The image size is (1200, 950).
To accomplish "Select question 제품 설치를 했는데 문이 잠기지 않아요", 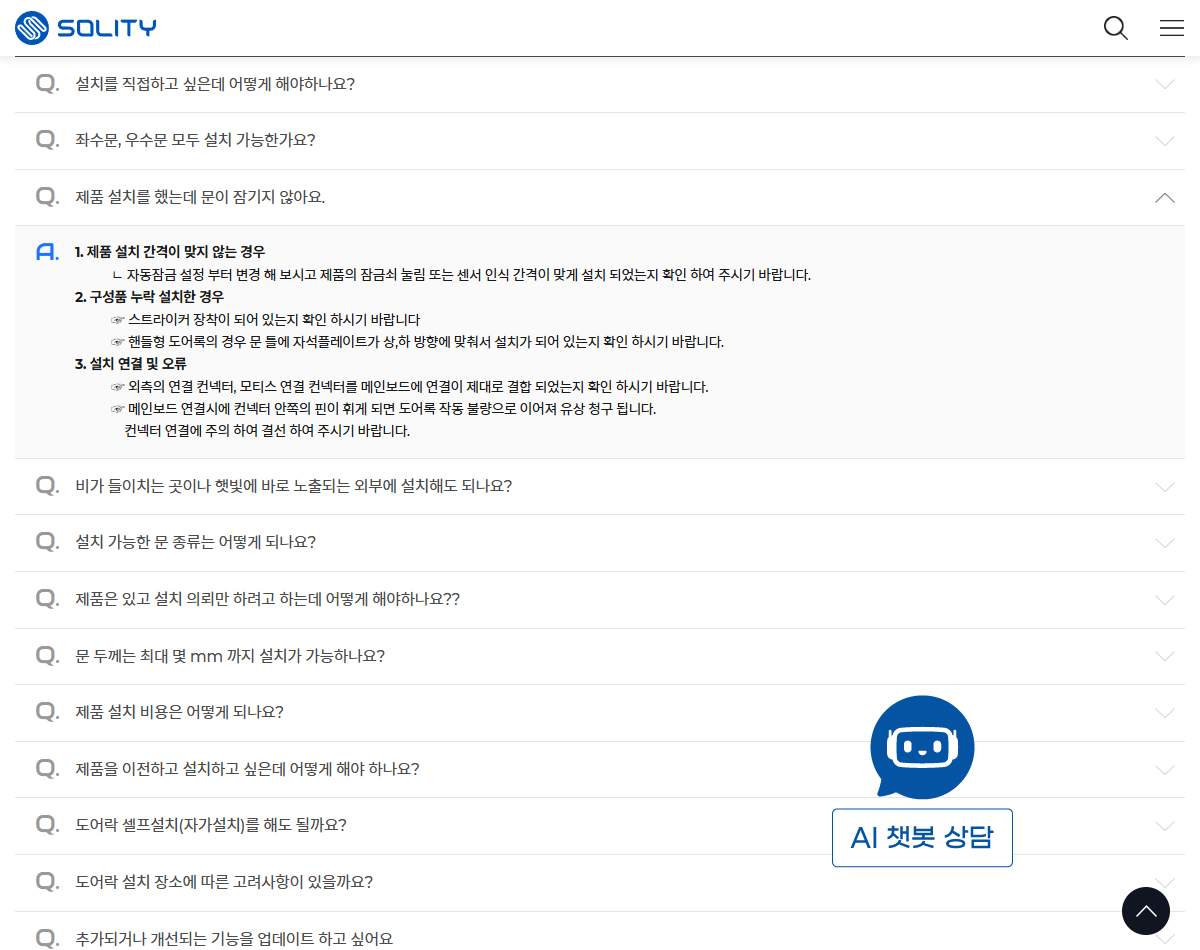I will [200, 197].
